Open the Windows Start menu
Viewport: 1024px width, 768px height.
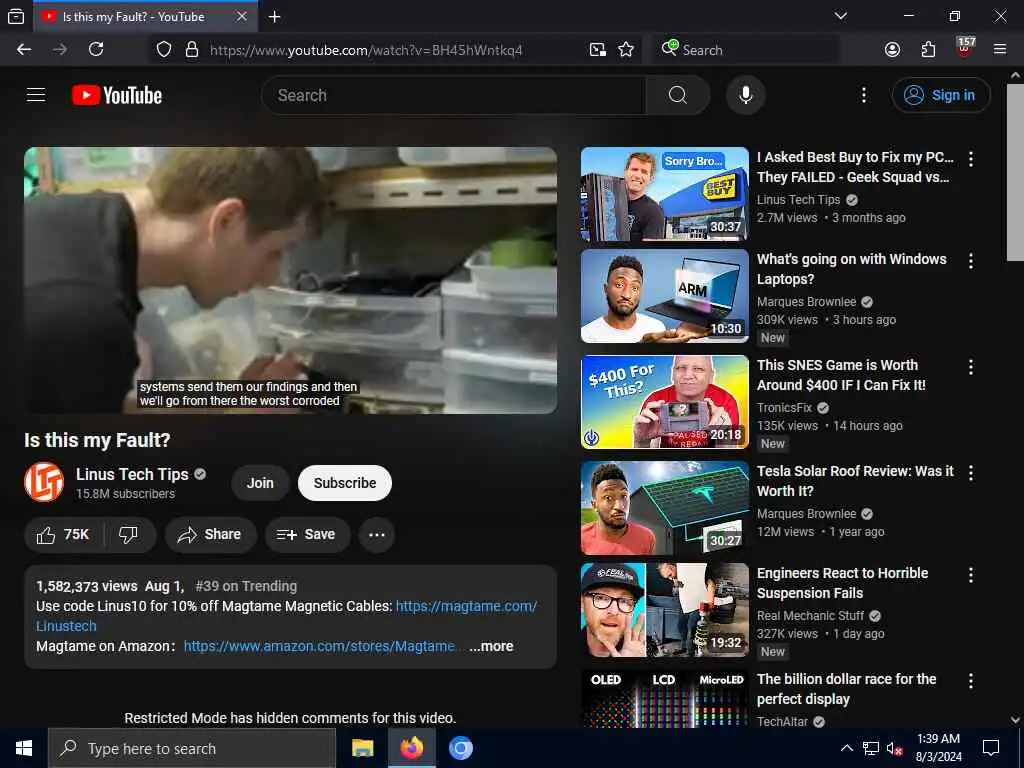24,748
